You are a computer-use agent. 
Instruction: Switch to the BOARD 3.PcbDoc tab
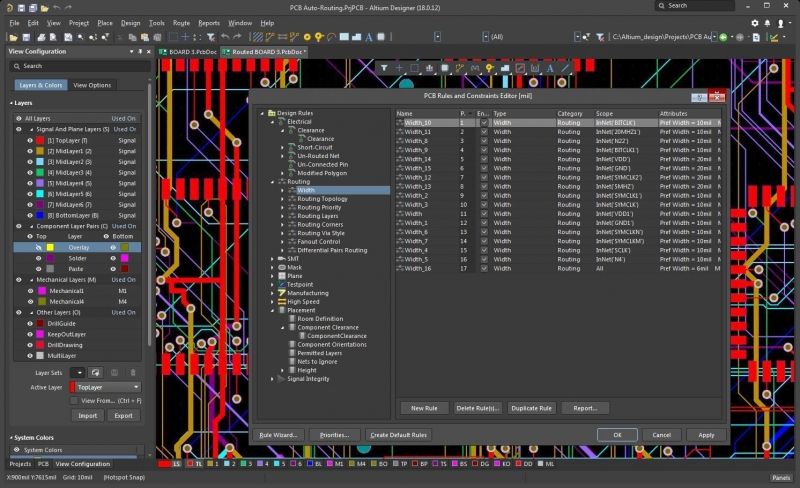coord(188,52)
